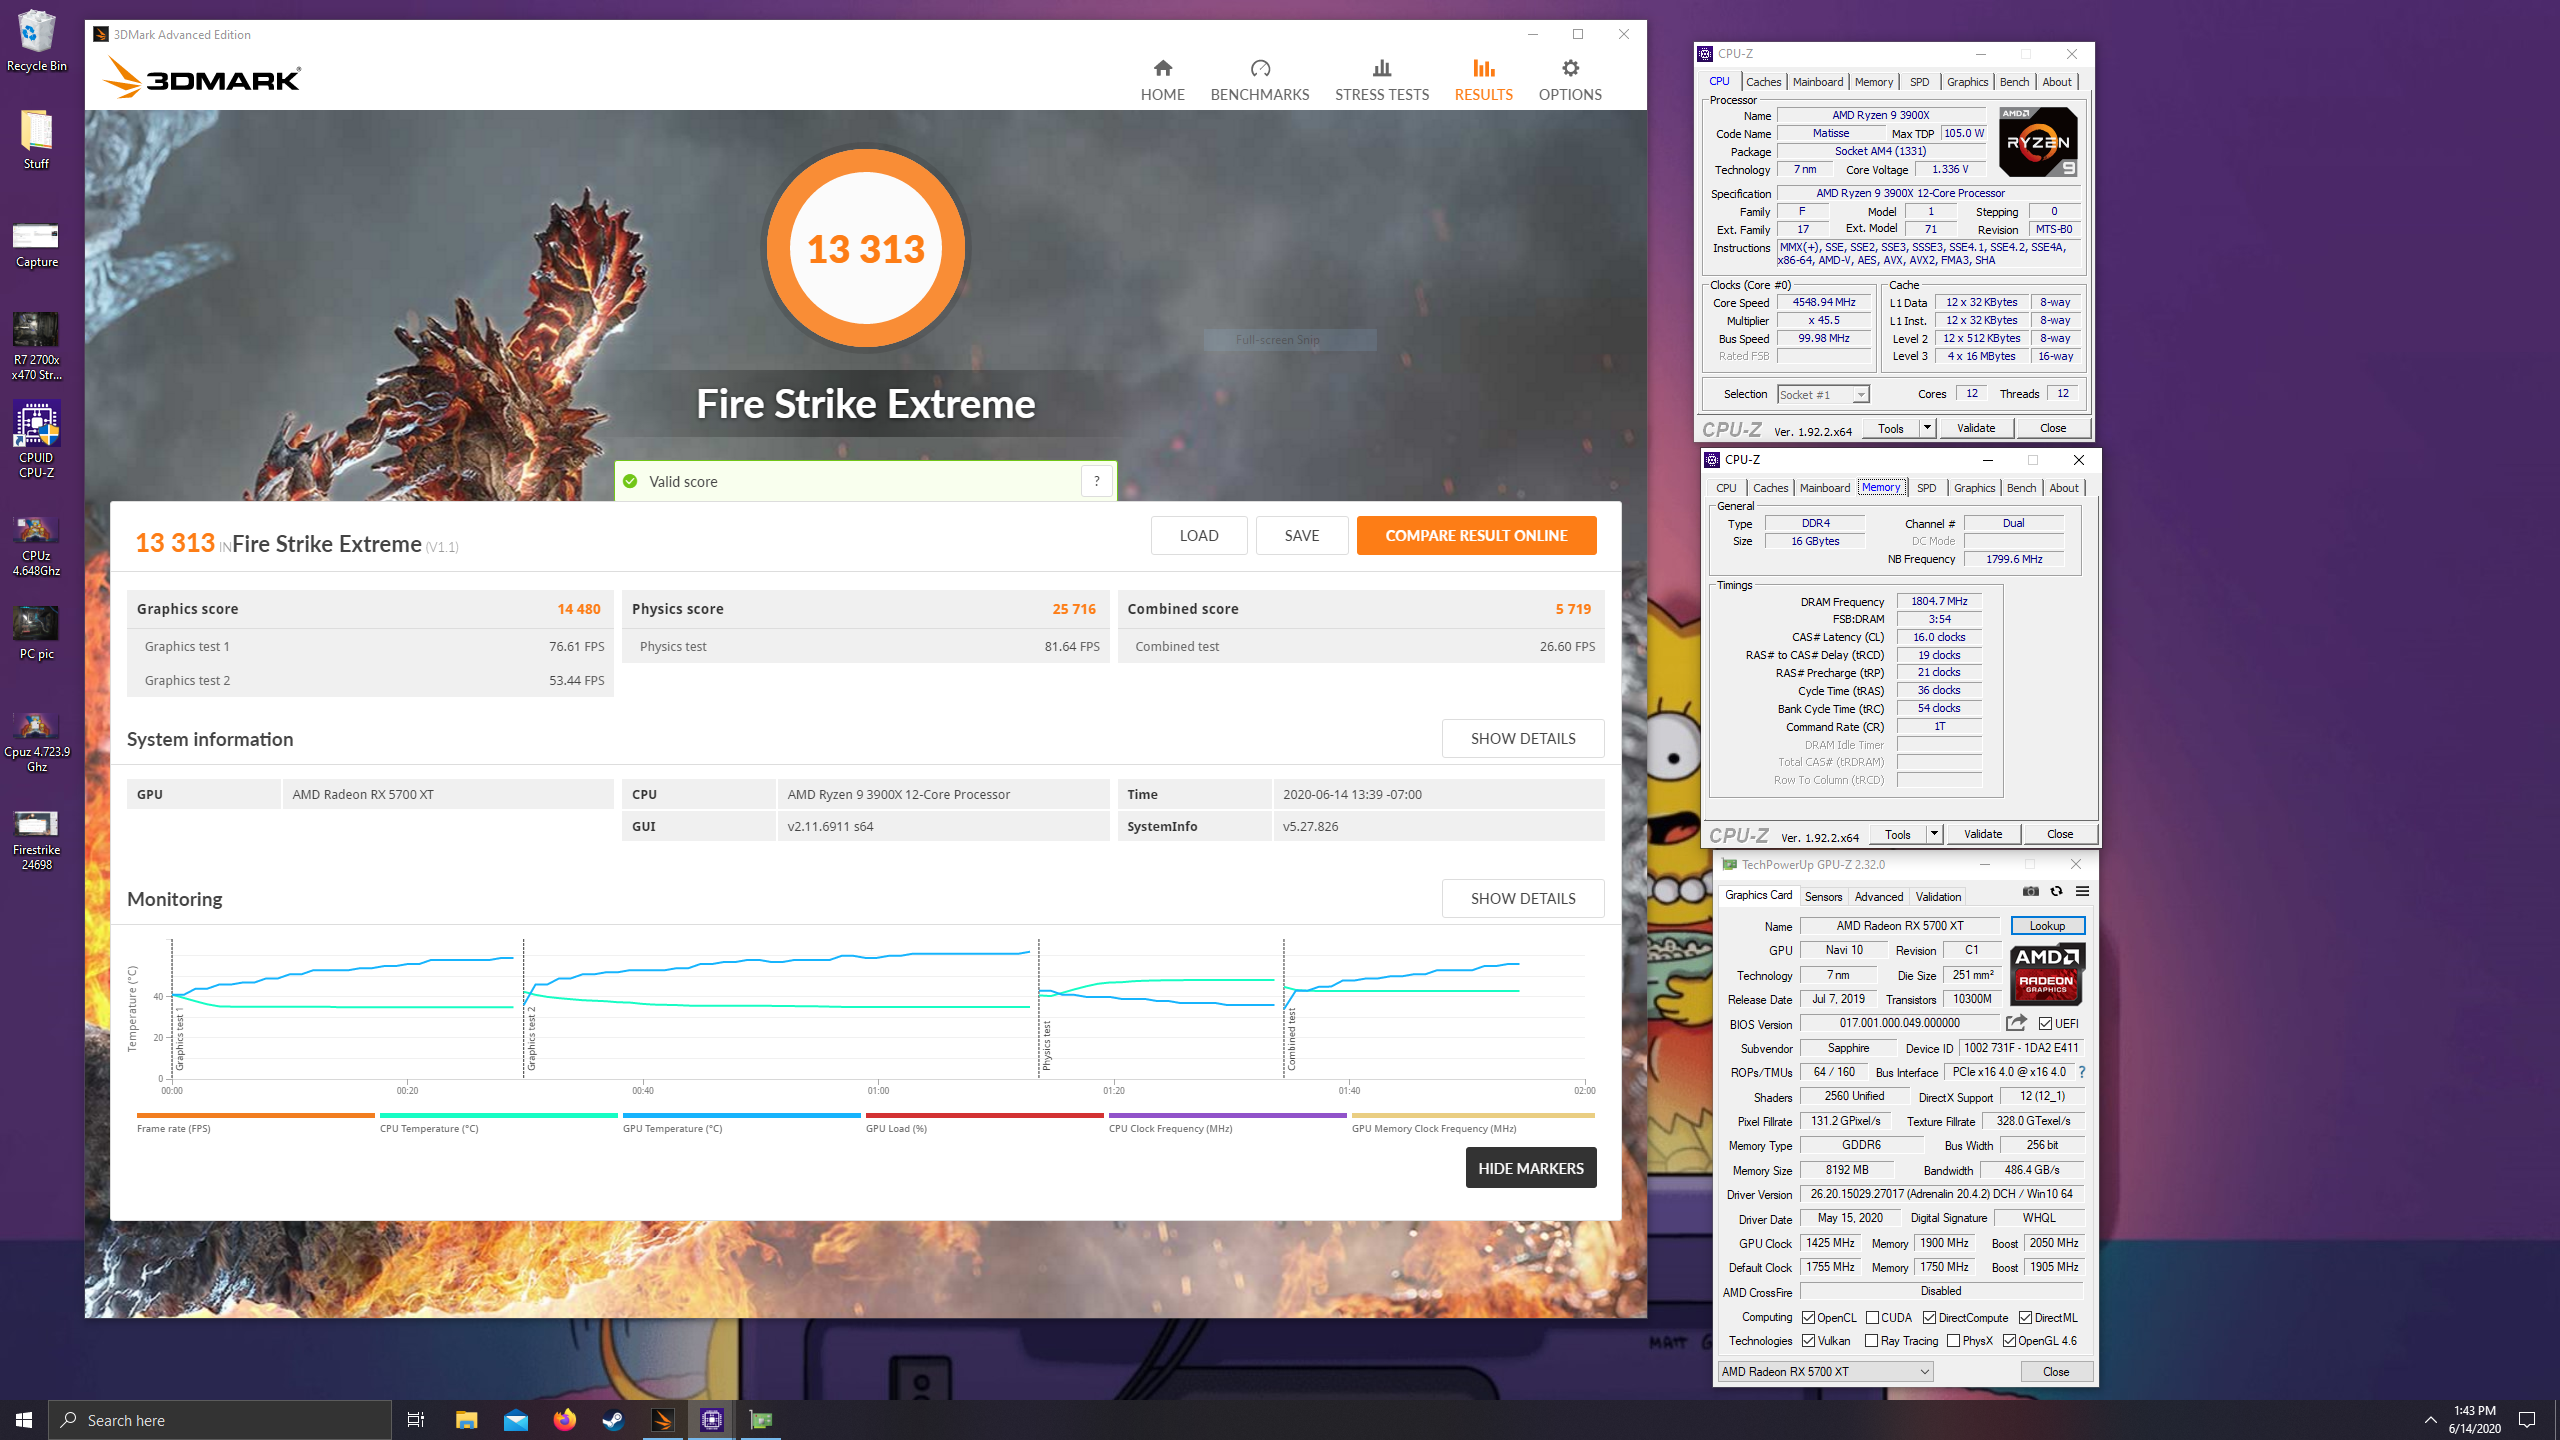Viewport: 2560px width, 1440px height.
Task: Select the CPUz 4.648Ghz desktop icon
Action: tap(37, 547)
